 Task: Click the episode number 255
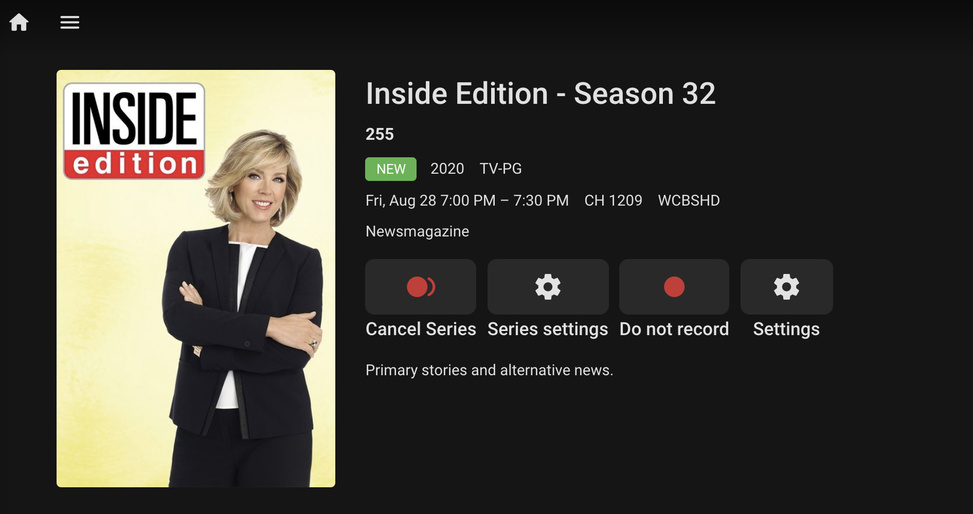[380, 134]
